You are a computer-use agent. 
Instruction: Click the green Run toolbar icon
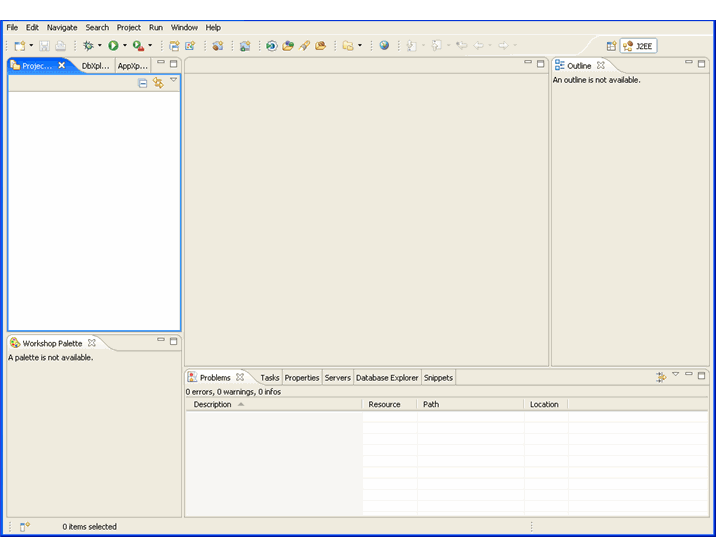(113, 46)
